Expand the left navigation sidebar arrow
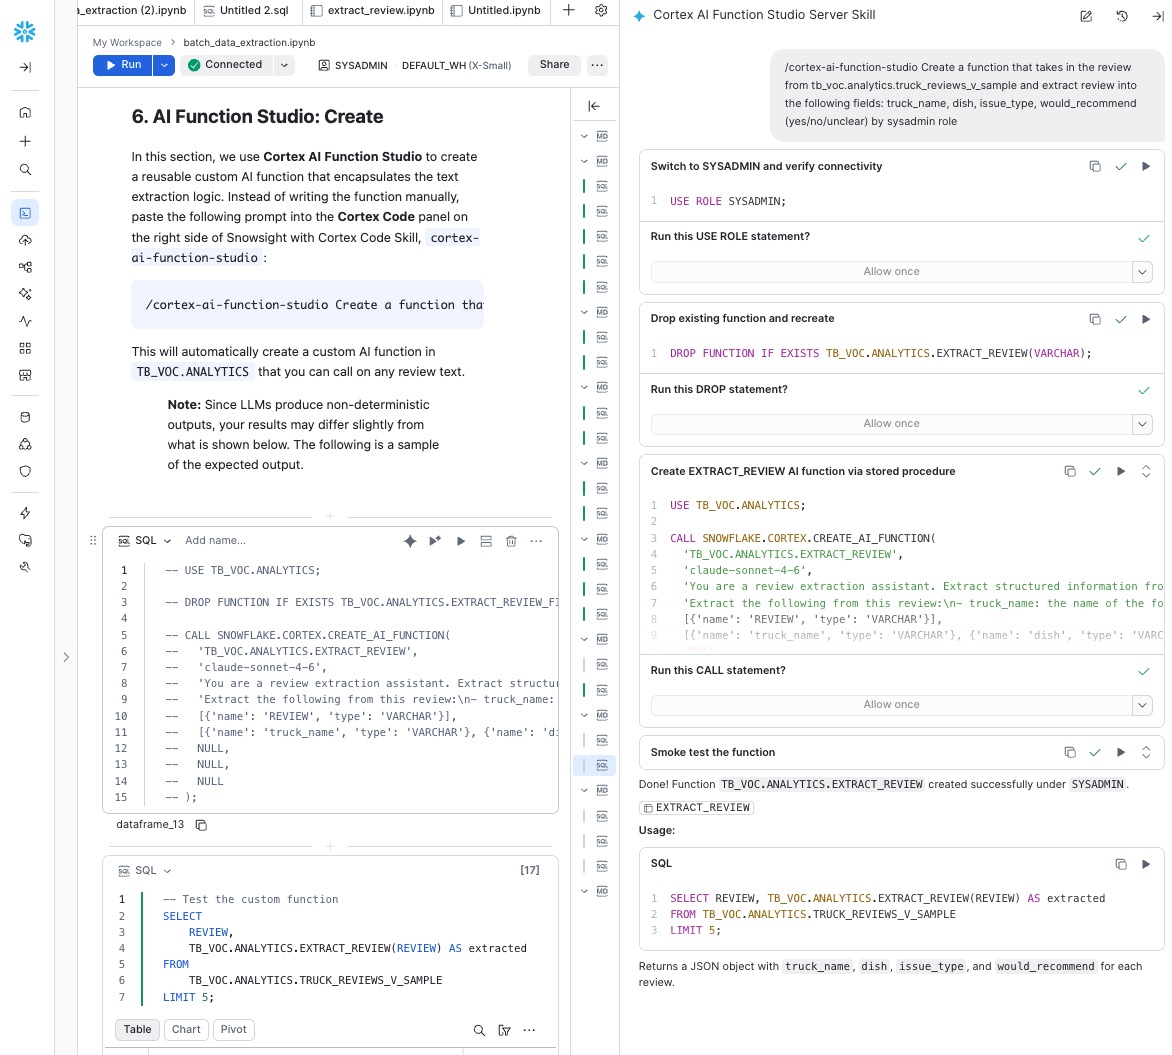The image size is (1172, 1055). (25, 67)
